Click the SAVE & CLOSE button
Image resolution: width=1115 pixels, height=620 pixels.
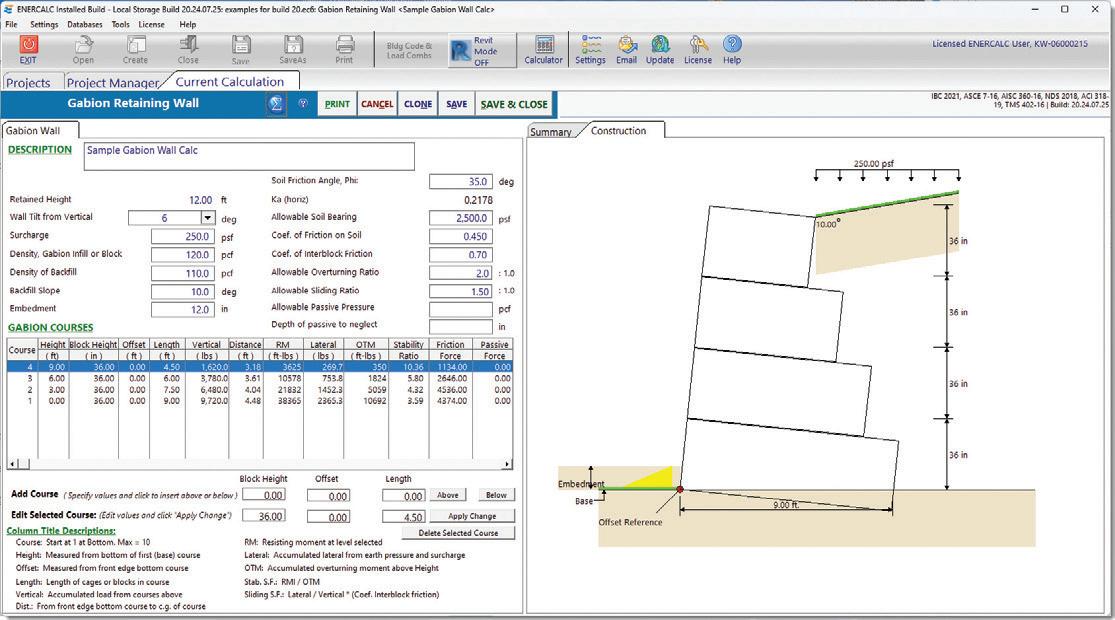(x=514, y=104)
